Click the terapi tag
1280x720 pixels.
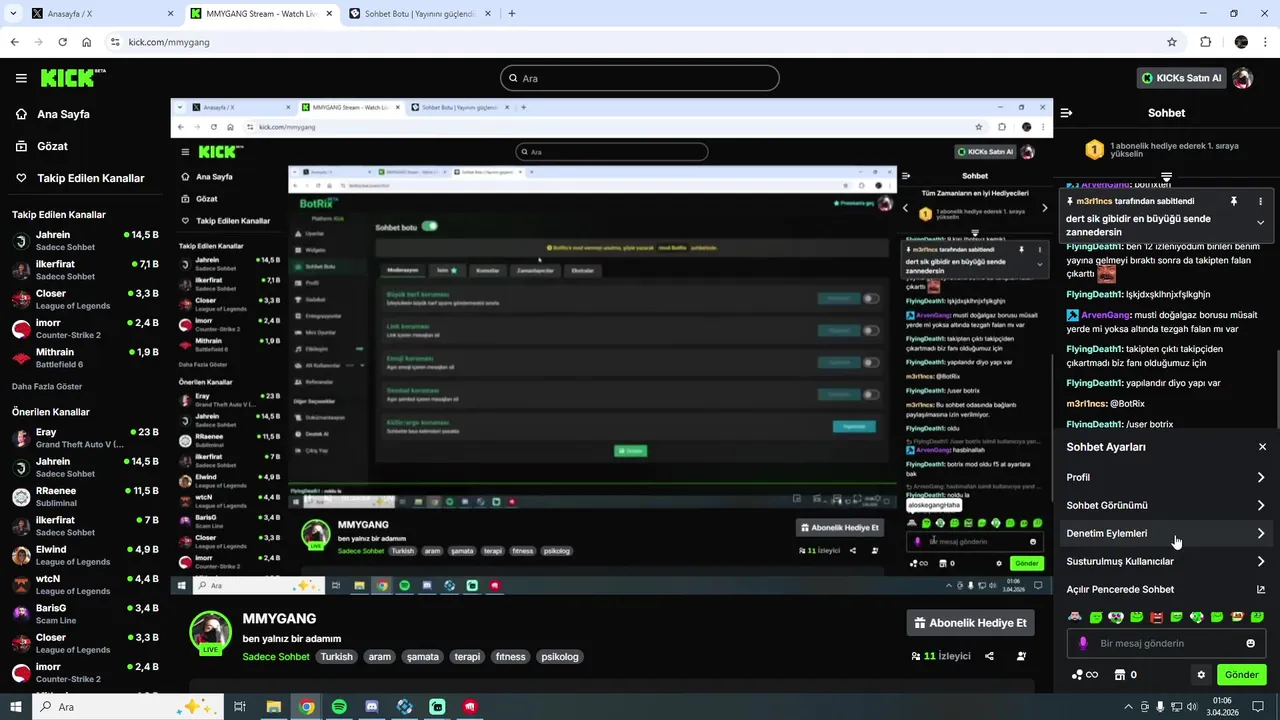(467, 657)
